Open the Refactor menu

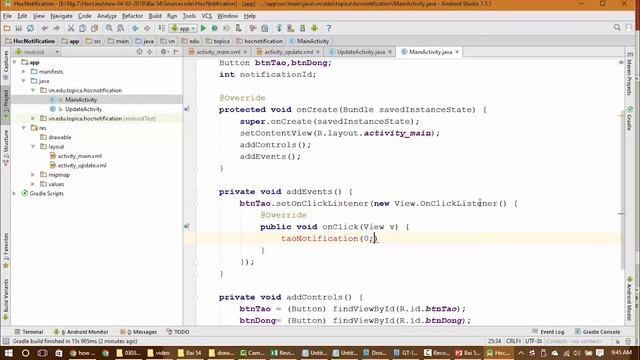(x=133, y=16)
